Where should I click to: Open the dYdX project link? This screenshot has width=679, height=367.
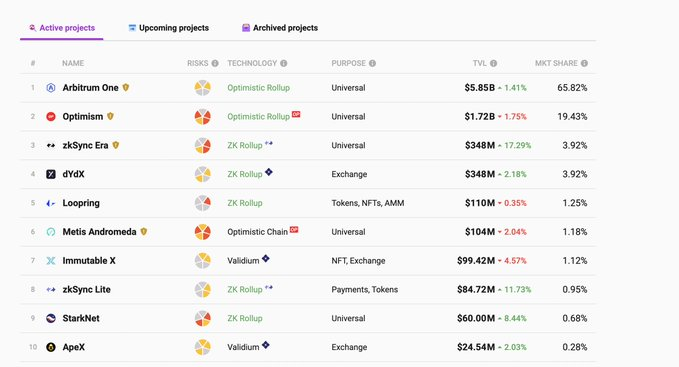(x=73, y=174)
